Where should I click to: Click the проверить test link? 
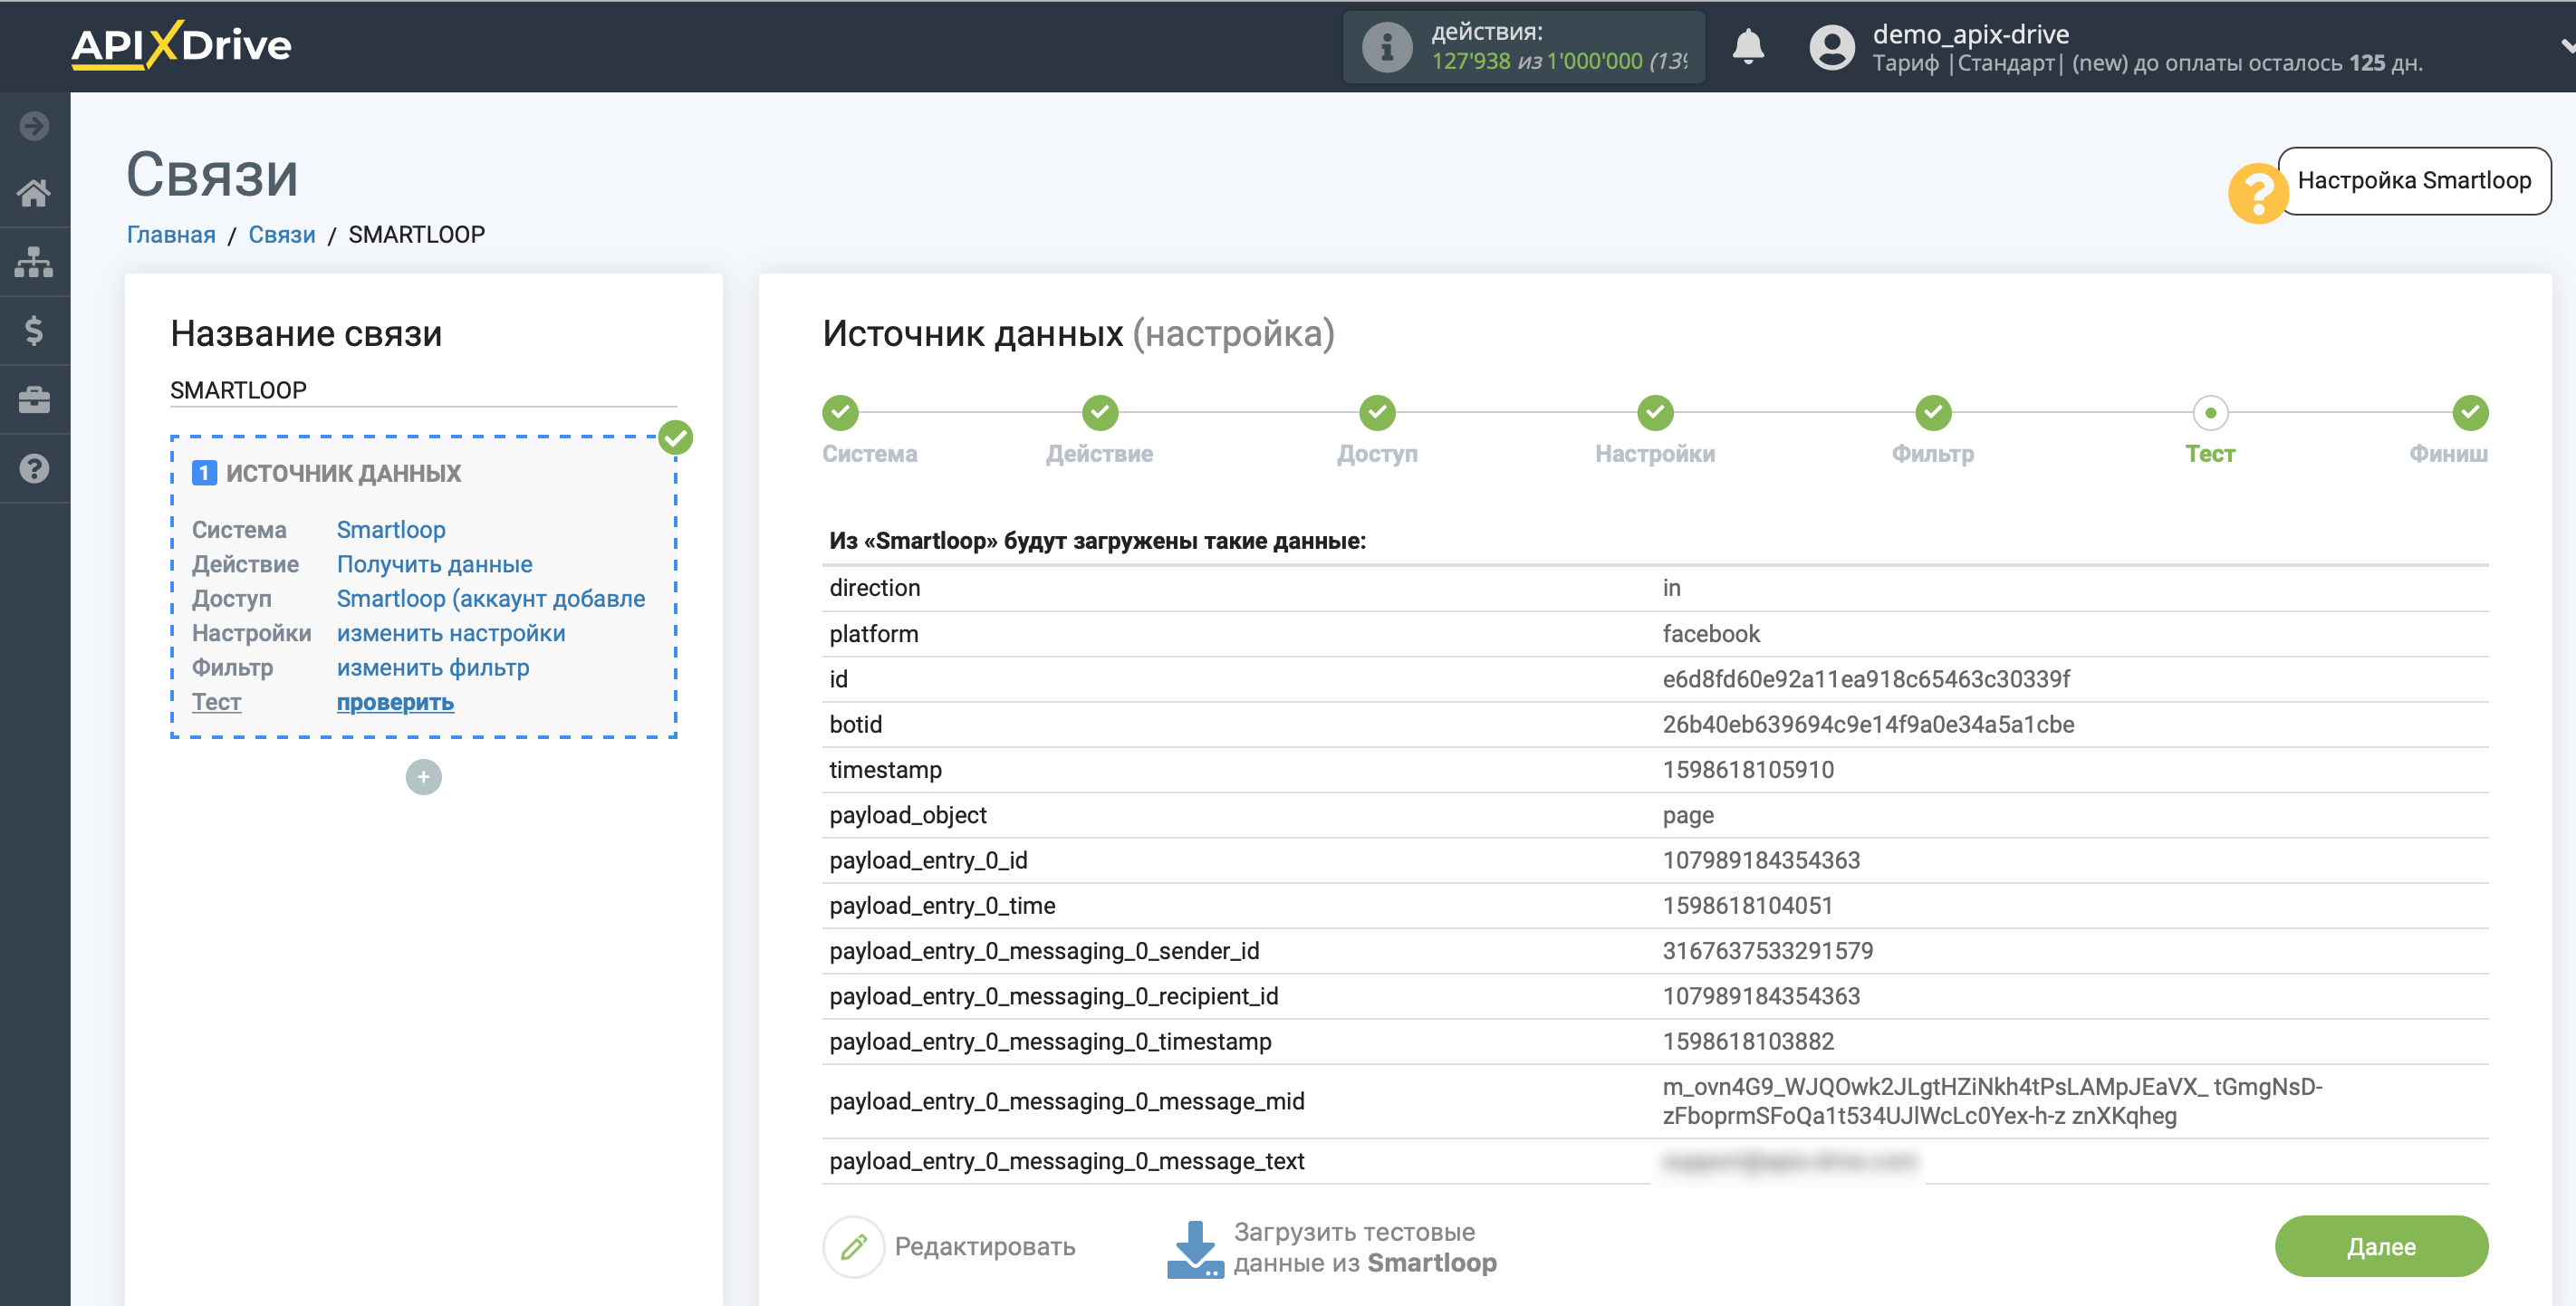pos(395,702)
